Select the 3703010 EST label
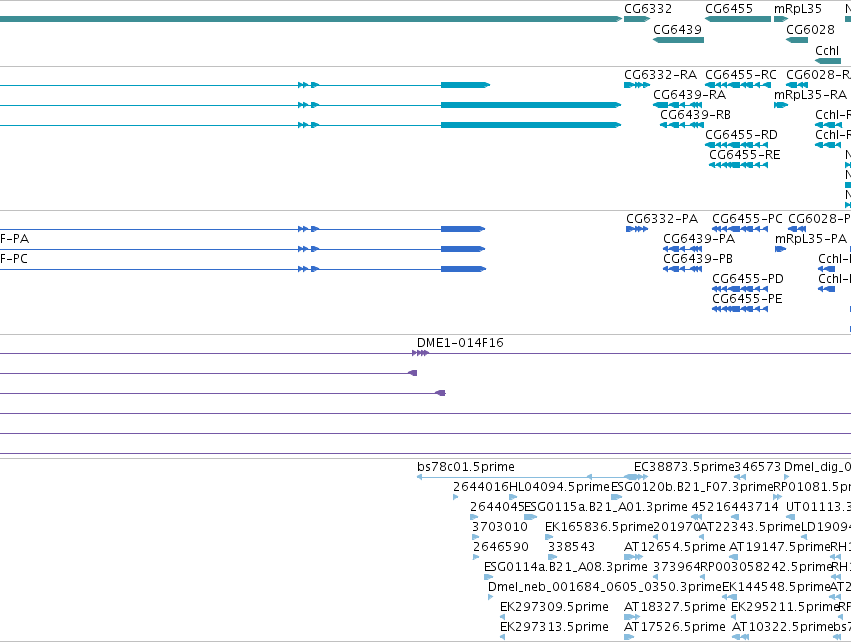This screenshot has height=642, width=851. [x=499, y=526]
